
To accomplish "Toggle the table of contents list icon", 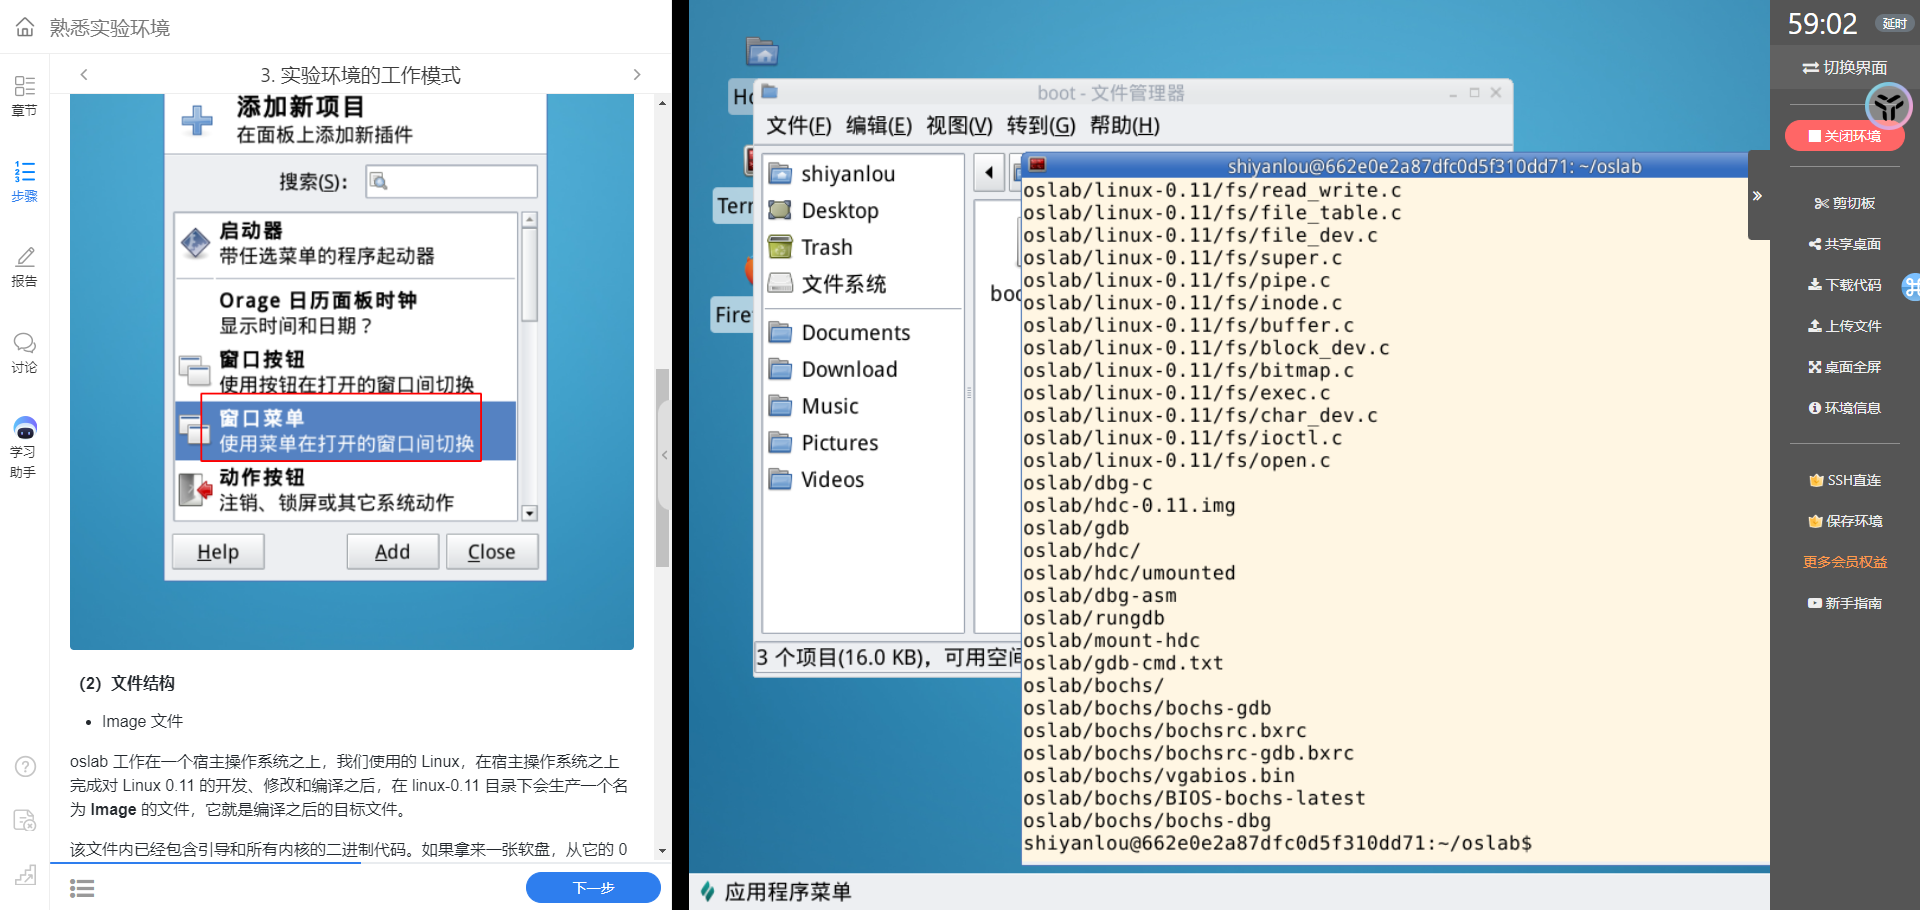I will [x=82, y=888].
